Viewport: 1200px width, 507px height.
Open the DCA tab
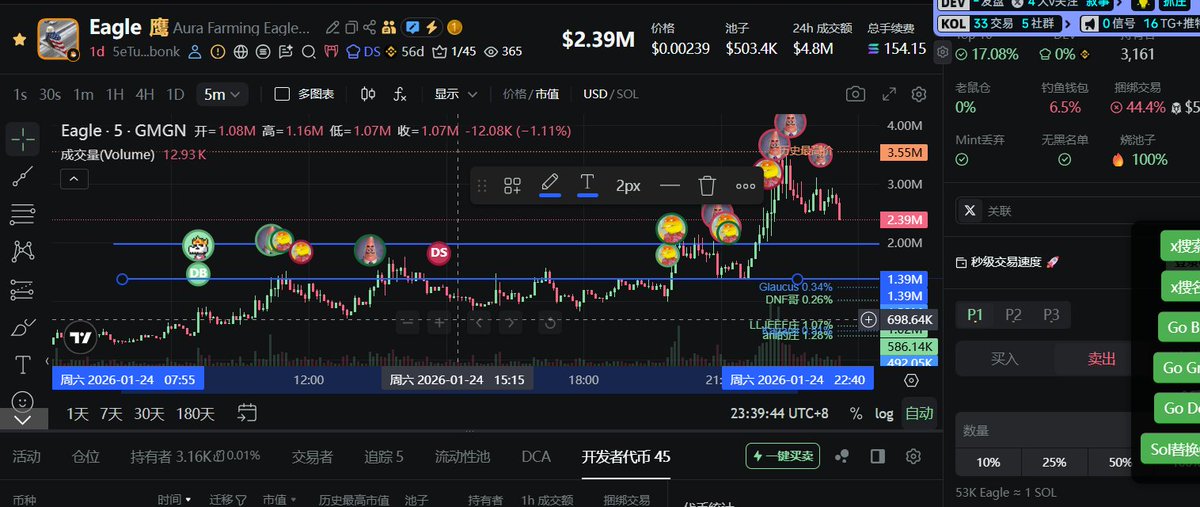click(x=536, y=457)
